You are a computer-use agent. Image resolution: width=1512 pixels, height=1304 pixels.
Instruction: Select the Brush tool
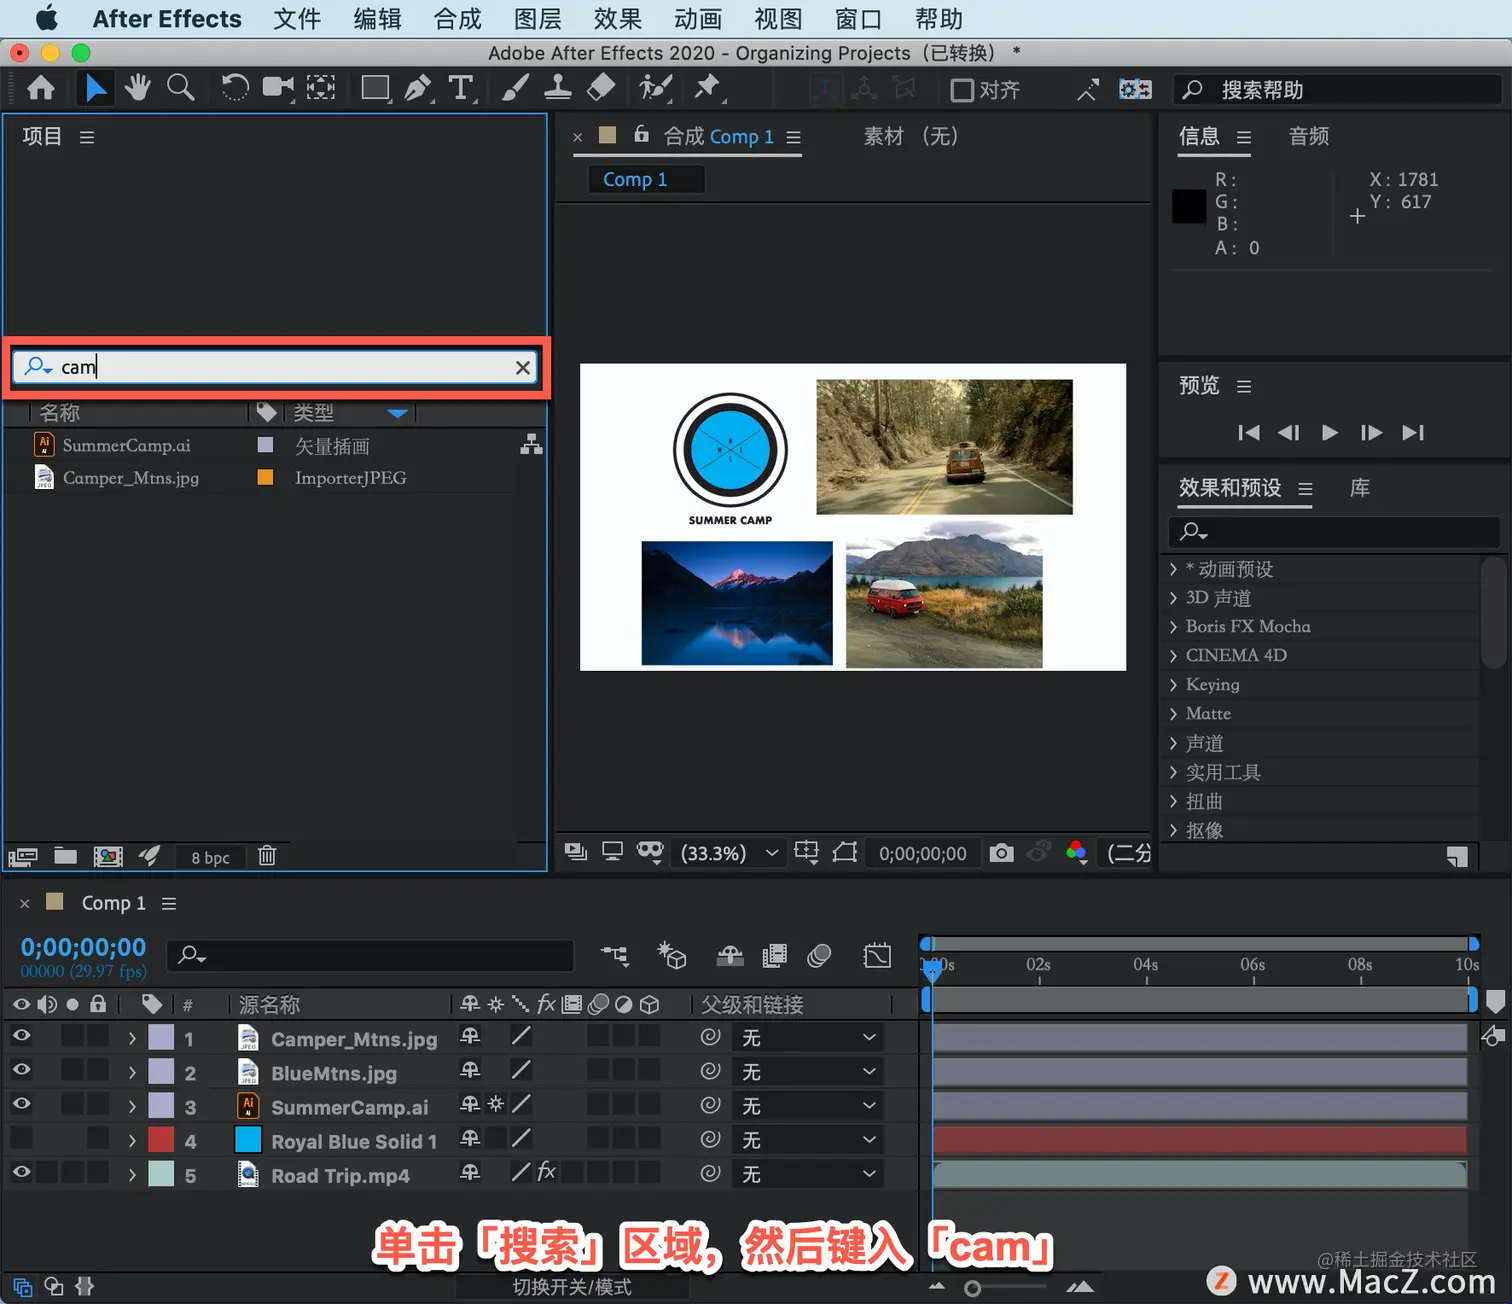(x=515, y=89)
